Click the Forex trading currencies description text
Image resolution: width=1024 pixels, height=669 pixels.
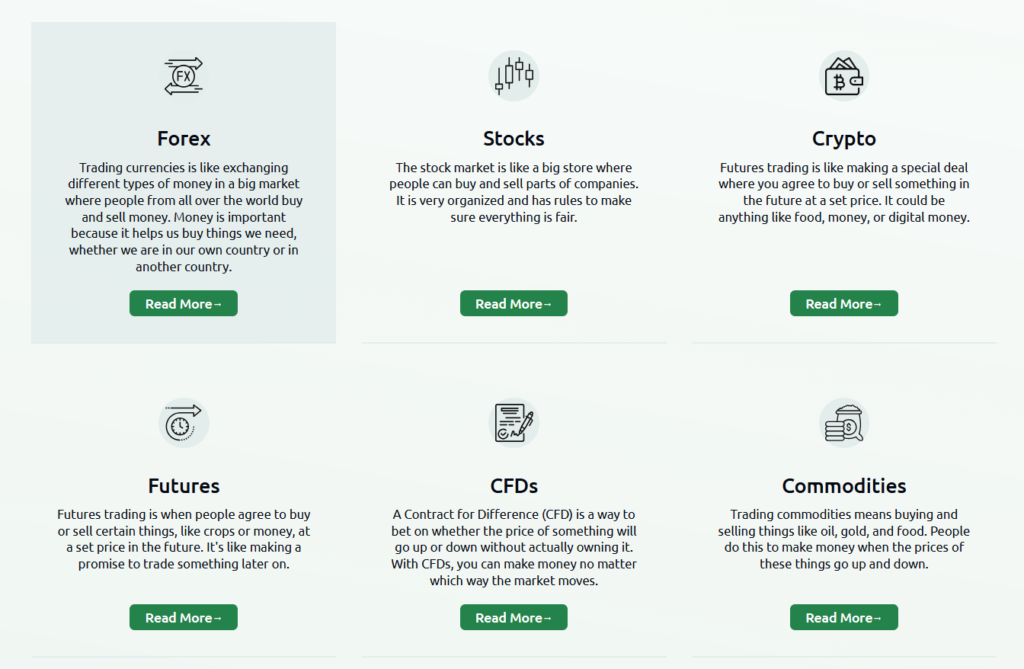(x=183, y=217)
